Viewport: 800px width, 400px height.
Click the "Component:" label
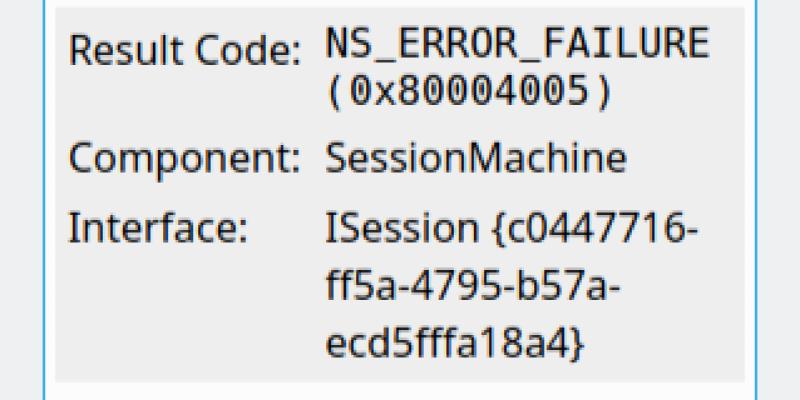(186, 159)
